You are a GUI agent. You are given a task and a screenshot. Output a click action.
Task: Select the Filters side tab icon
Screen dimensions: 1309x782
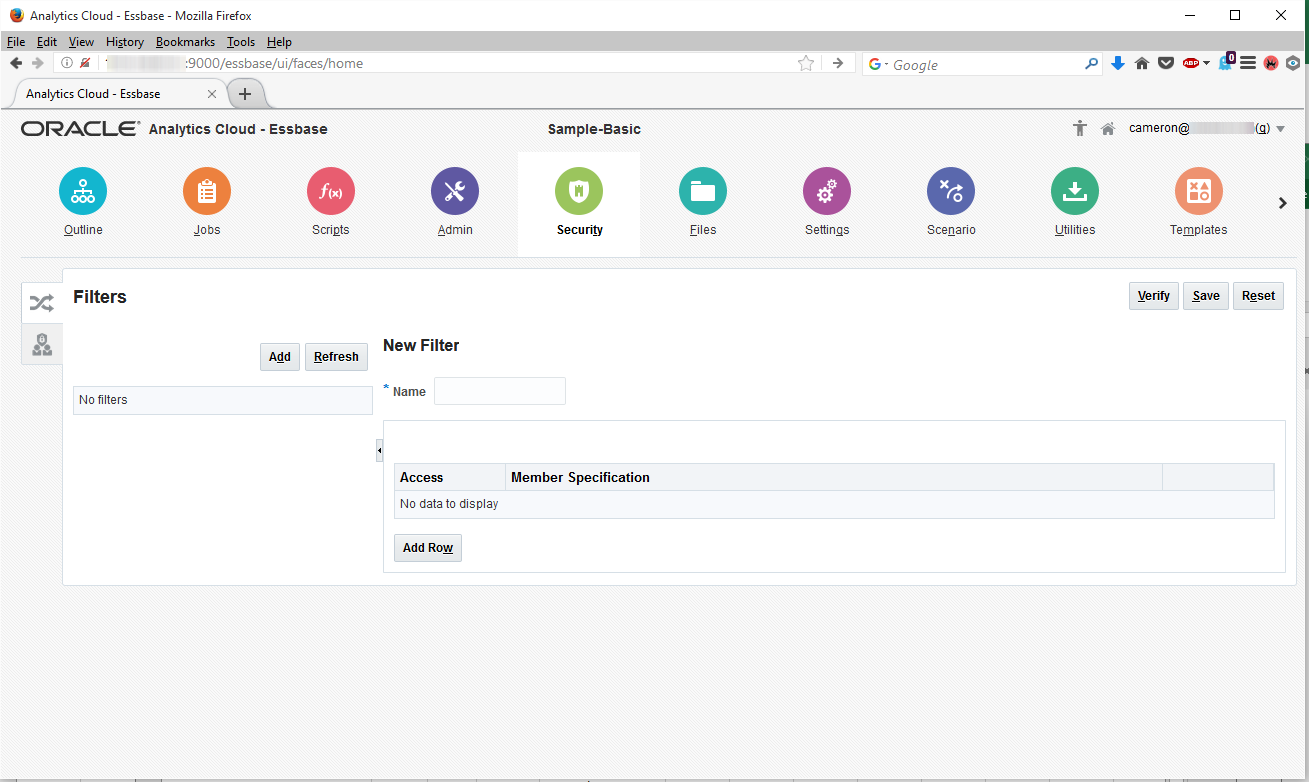(42, 303)
